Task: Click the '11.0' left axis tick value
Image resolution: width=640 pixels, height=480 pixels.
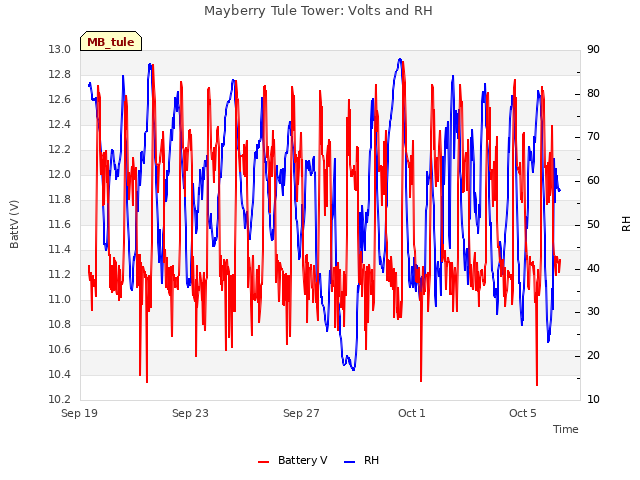Action: [x=60, y=300]
